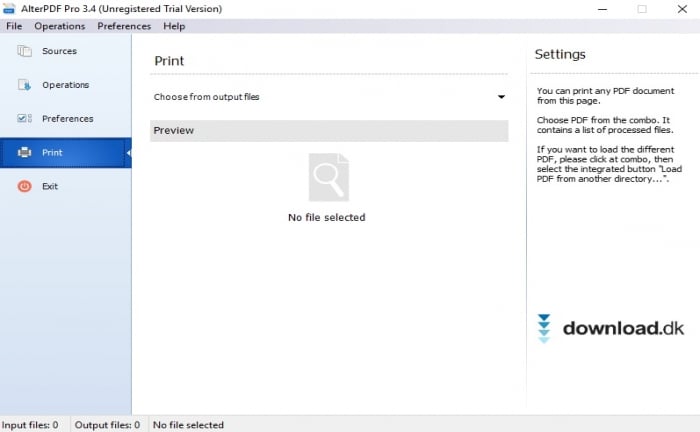This screenshot has height=432, width=700.
Task: Collapse sidebar using arrow beside Print
Action: (128, 153)
